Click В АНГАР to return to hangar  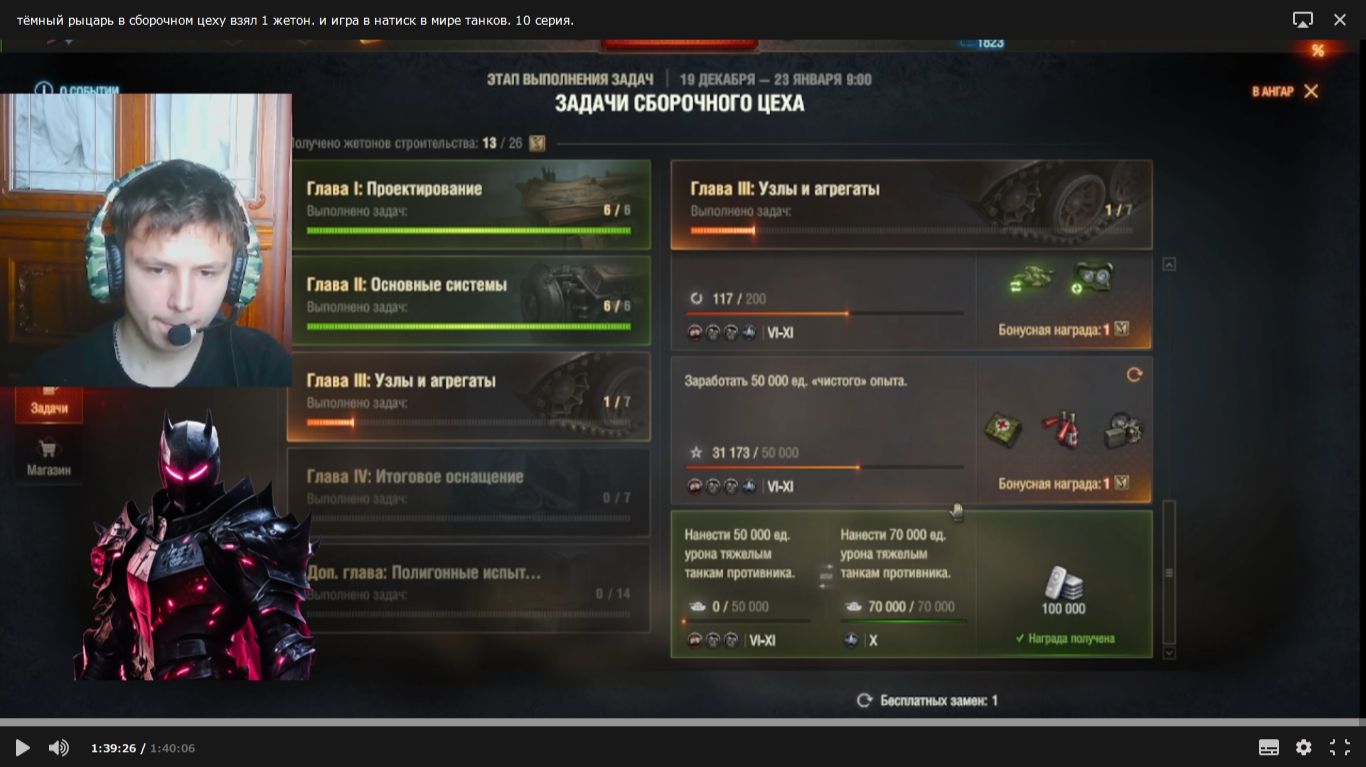(1285, 91)
